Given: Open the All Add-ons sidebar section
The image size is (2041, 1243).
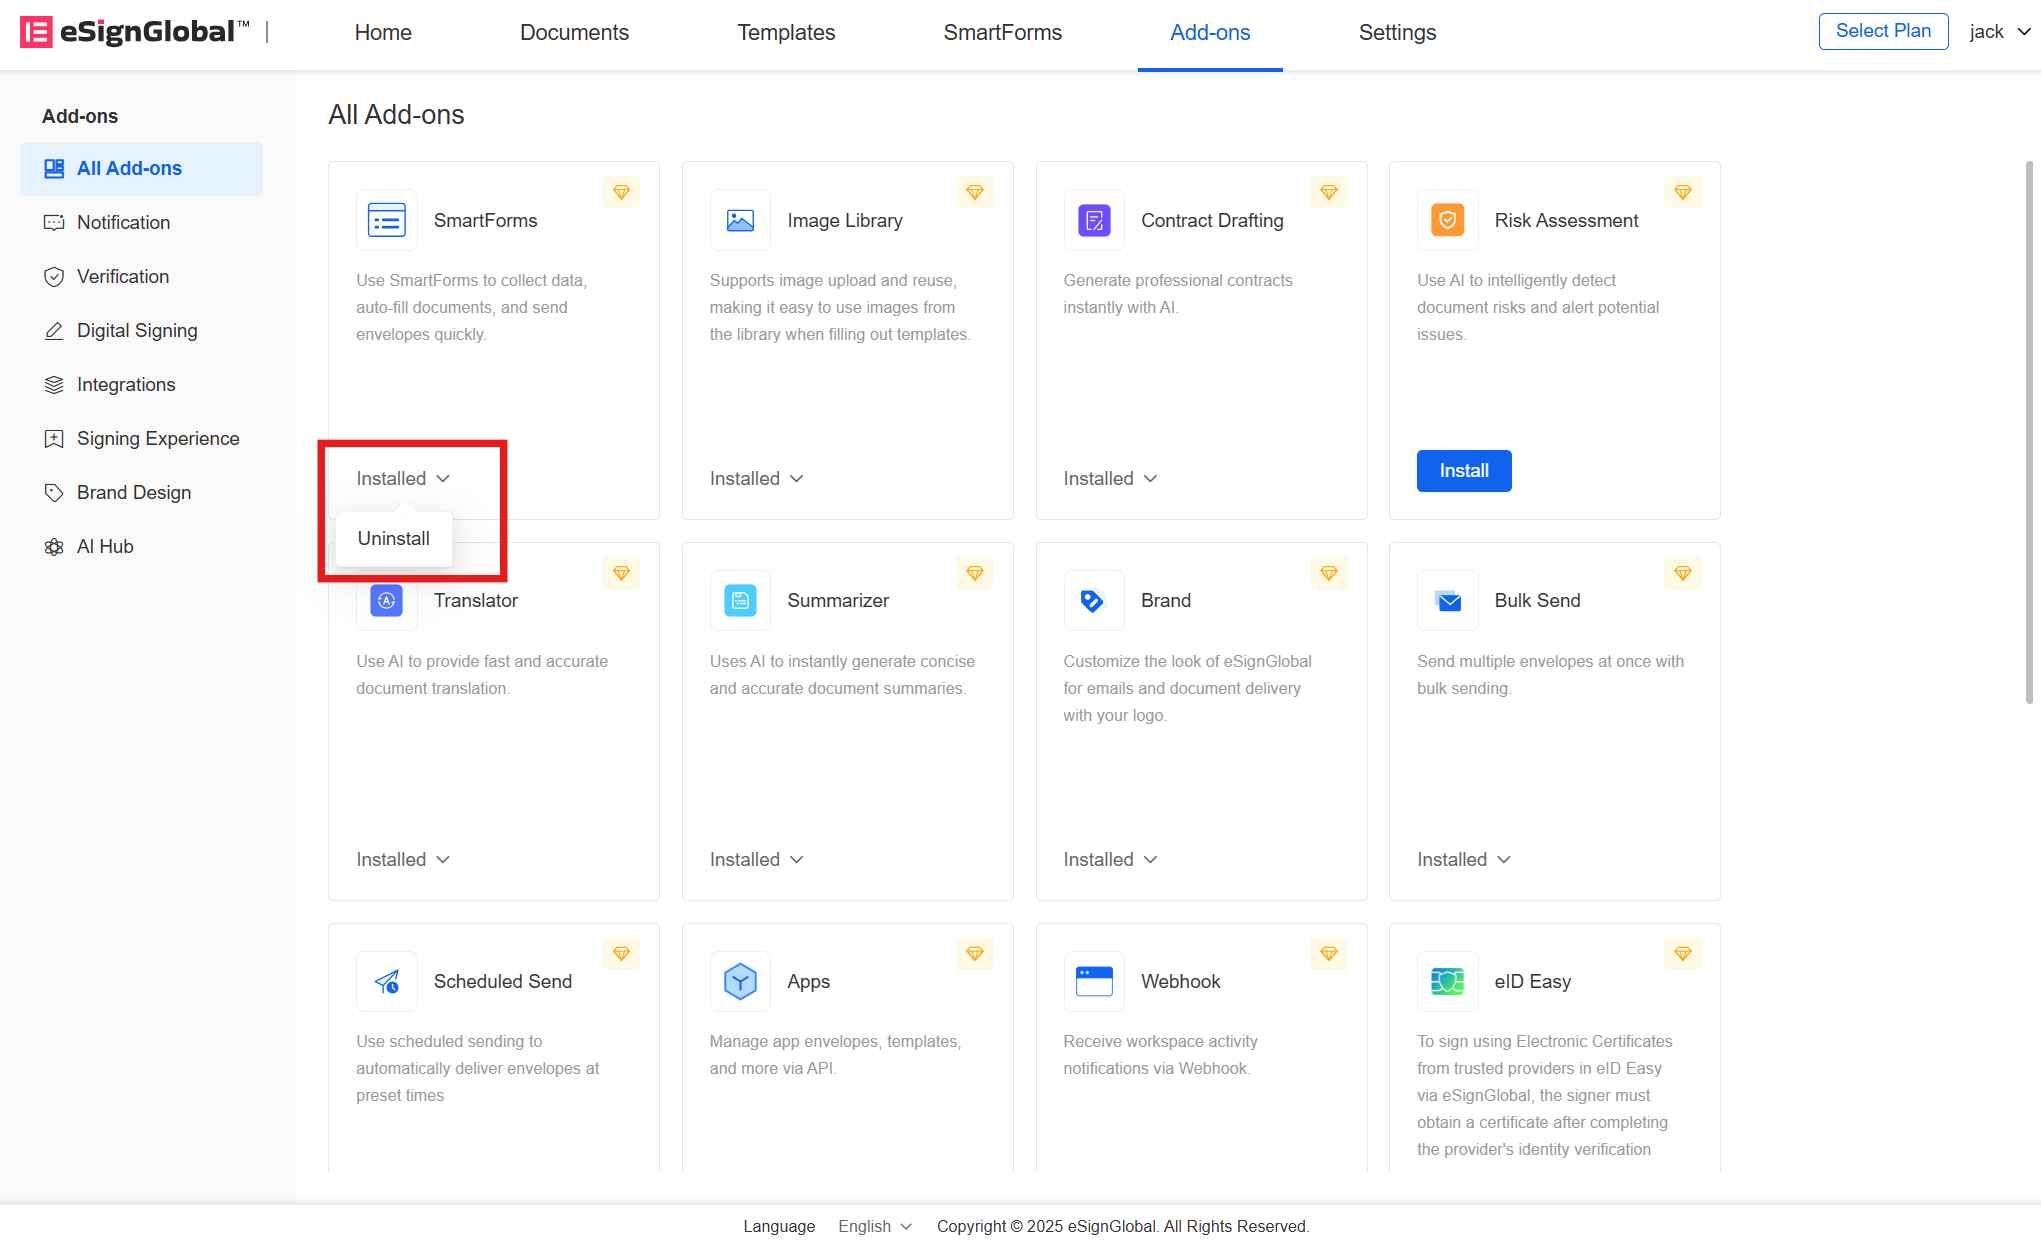Looking at the screenshot, I should coord(141,168).
